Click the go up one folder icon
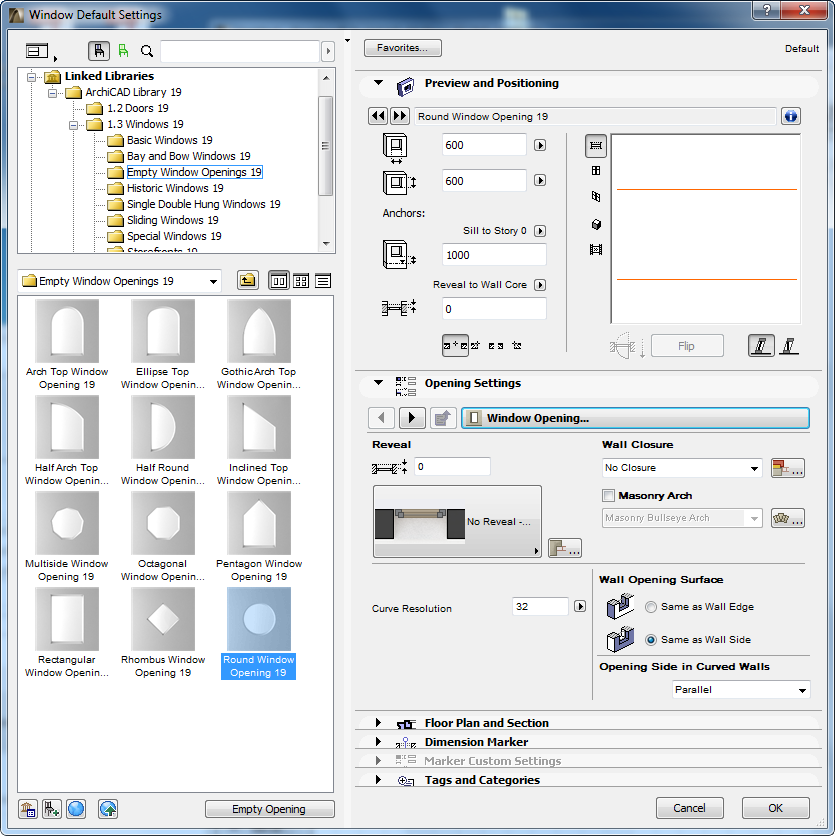The height and width of the screenshot is (836, 835). [247, 281]
